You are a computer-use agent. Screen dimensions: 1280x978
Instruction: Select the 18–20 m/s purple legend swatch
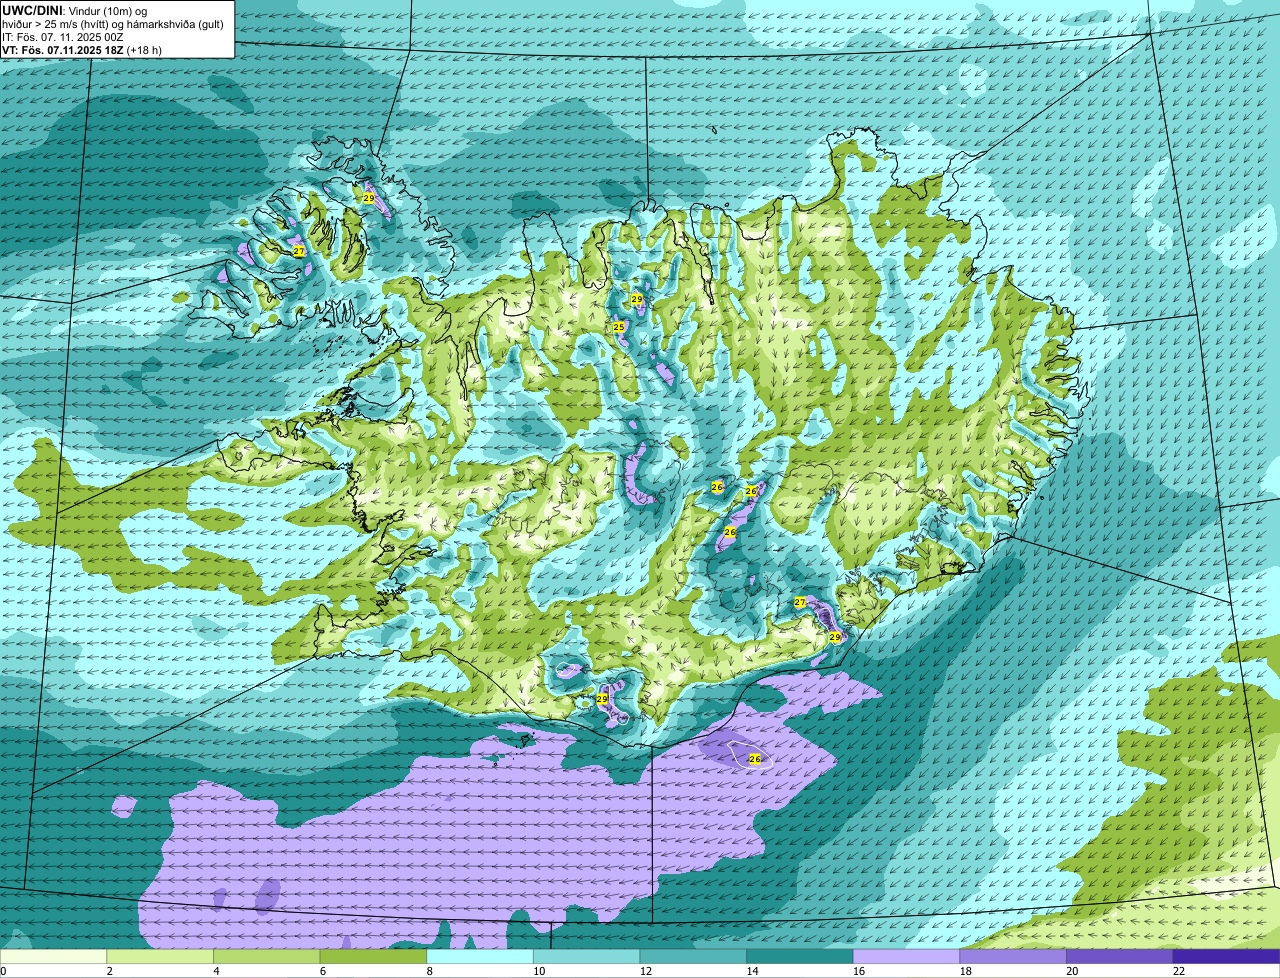pyautogui.click(x=1013, y=956)
